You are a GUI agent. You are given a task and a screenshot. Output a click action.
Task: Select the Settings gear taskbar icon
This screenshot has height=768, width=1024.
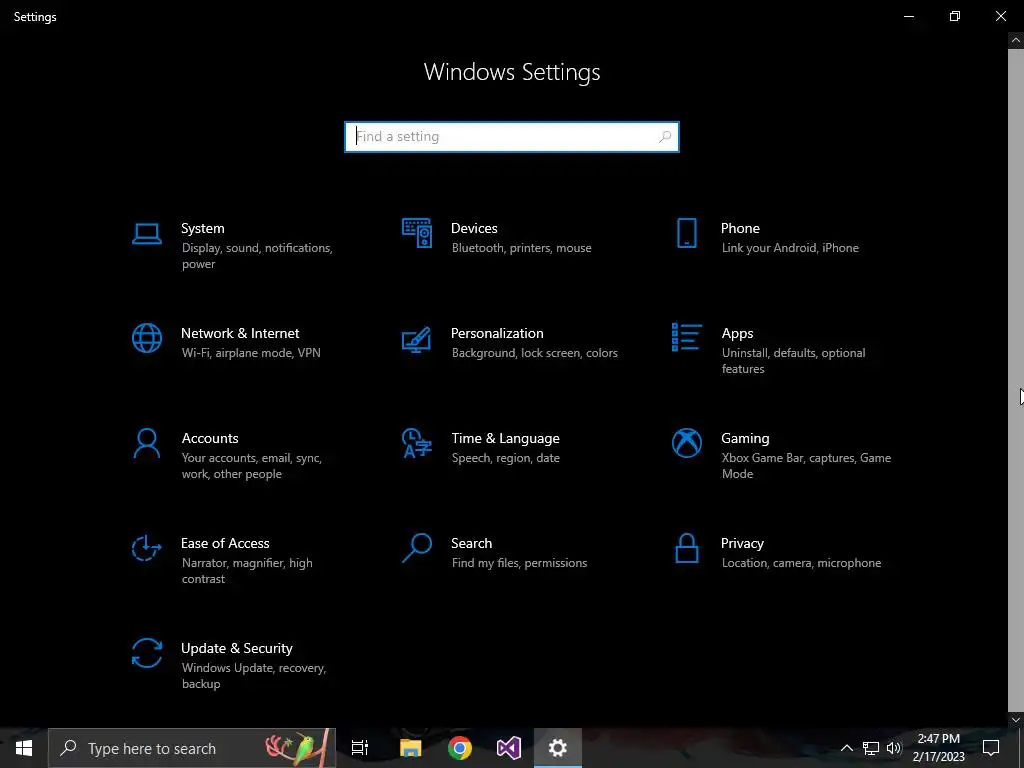point(558,748)
